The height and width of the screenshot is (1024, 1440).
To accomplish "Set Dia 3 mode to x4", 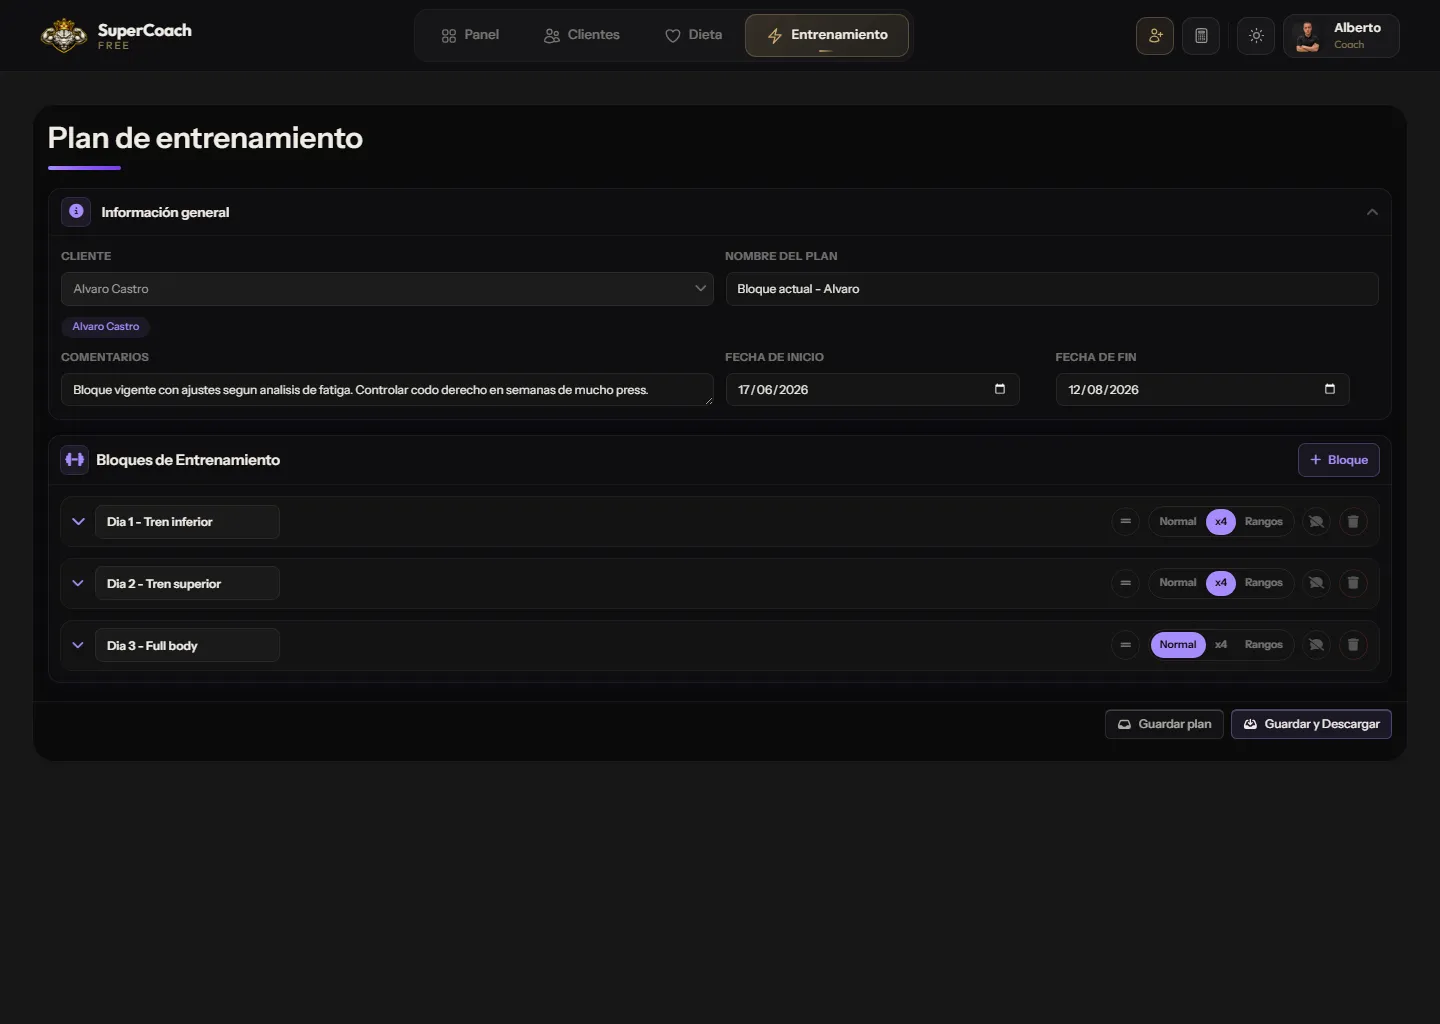I will (x=1221, y=645).
